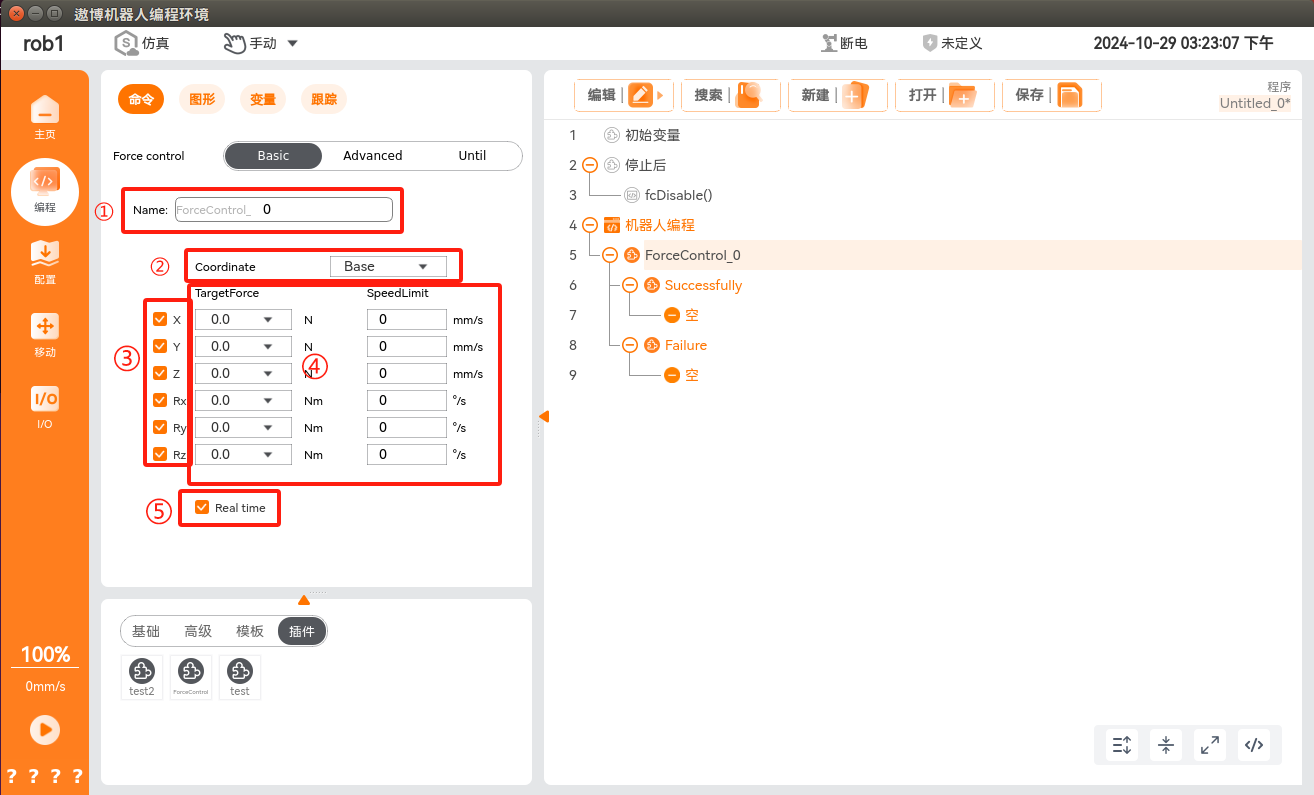Image resolution: width=1314 pixels, height=795 pixels.
Task: Uncheck the X axis checkbox
Action: click(x=160, y=319)
